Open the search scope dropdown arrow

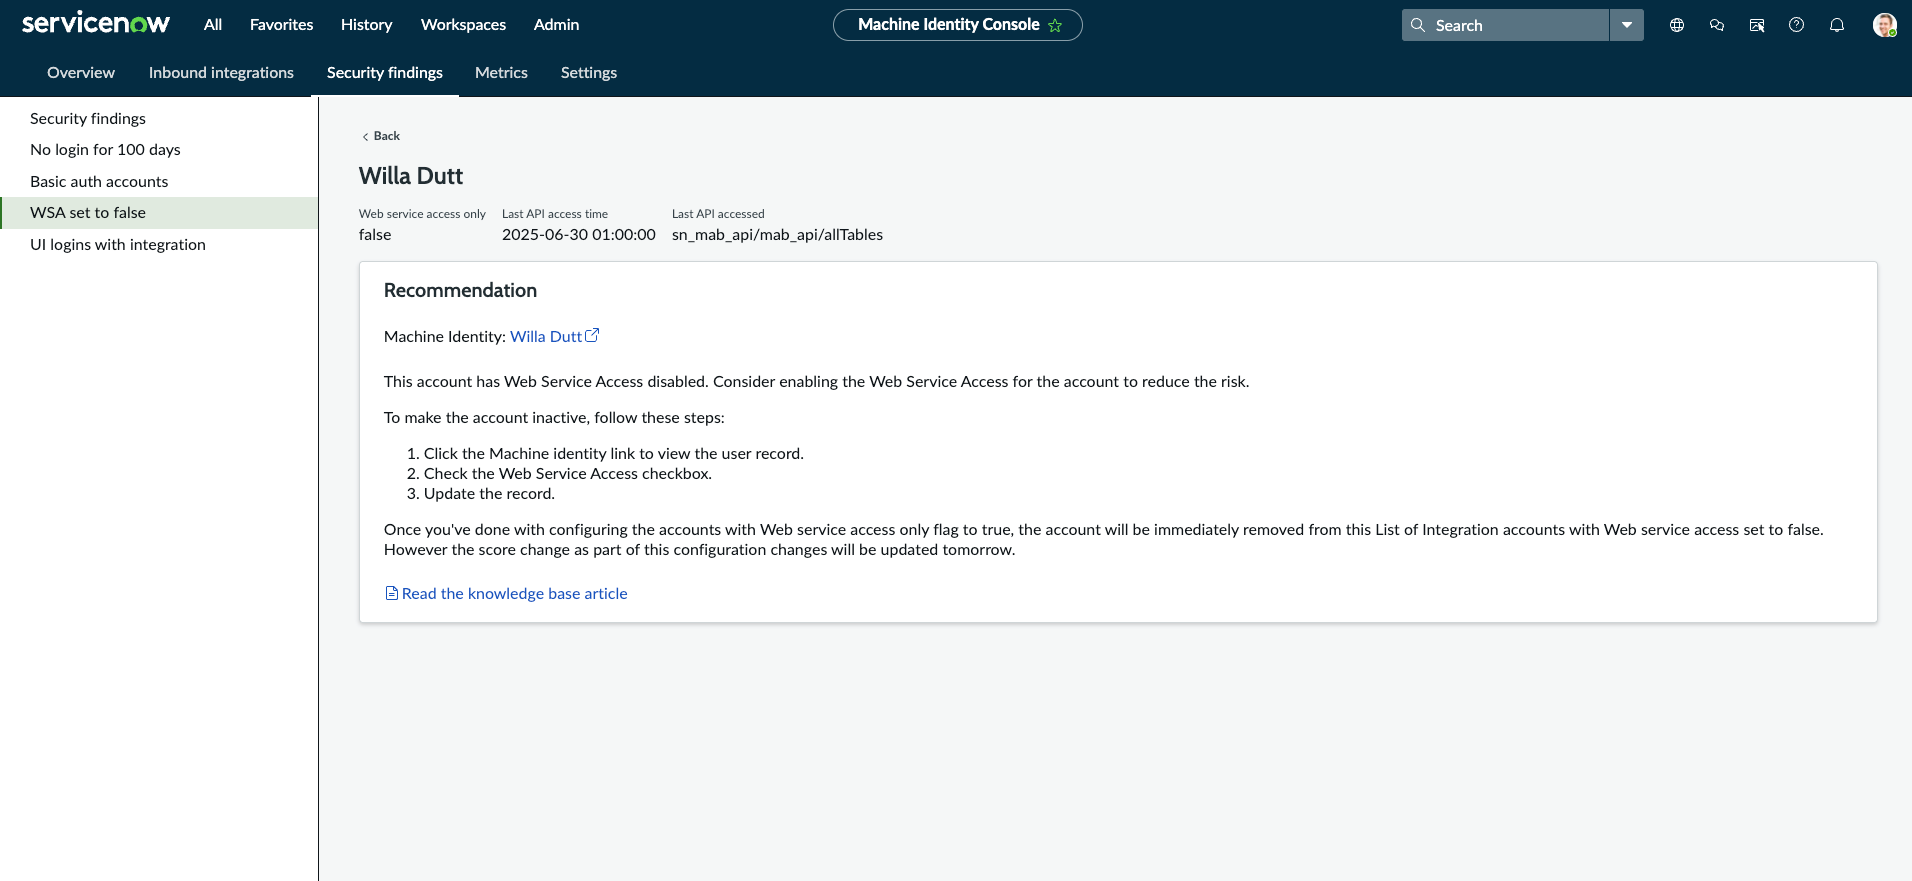1627,25
